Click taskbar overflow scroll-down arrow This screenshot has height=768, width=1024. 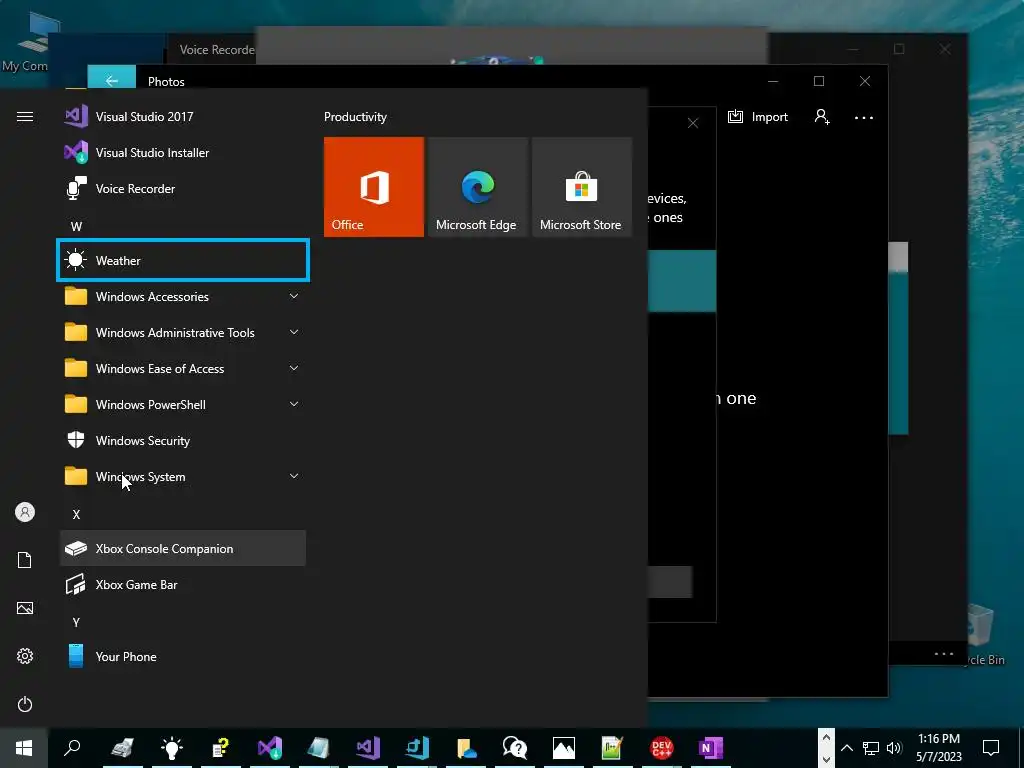[x=826, y=759]
